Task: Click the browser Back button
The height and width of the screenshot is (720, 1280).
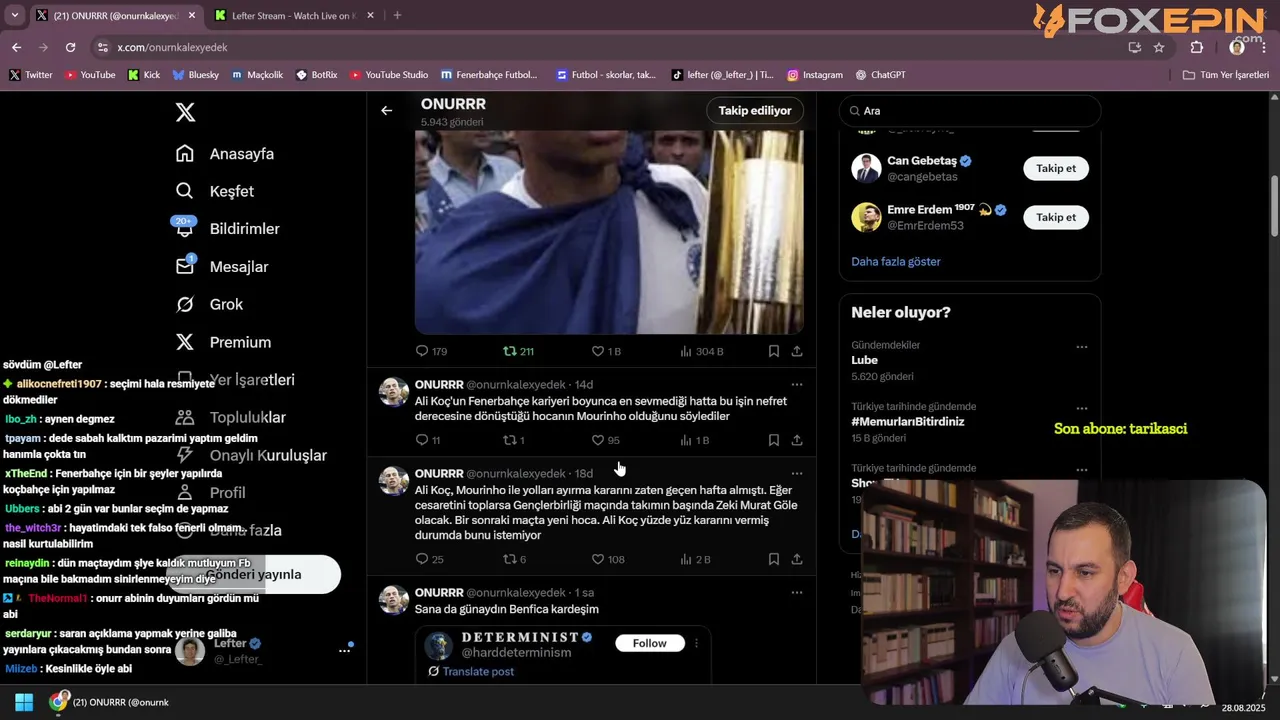Action: pyautogui.click(x=16, y=47)
